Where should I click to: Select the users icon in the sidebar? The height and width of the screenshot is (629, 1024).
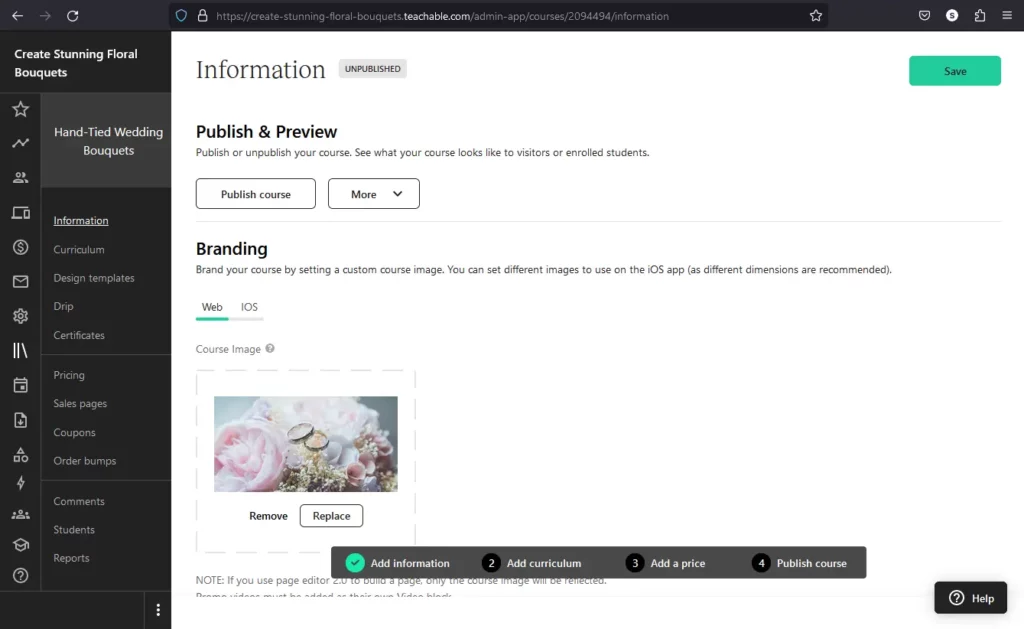(20, 177)
